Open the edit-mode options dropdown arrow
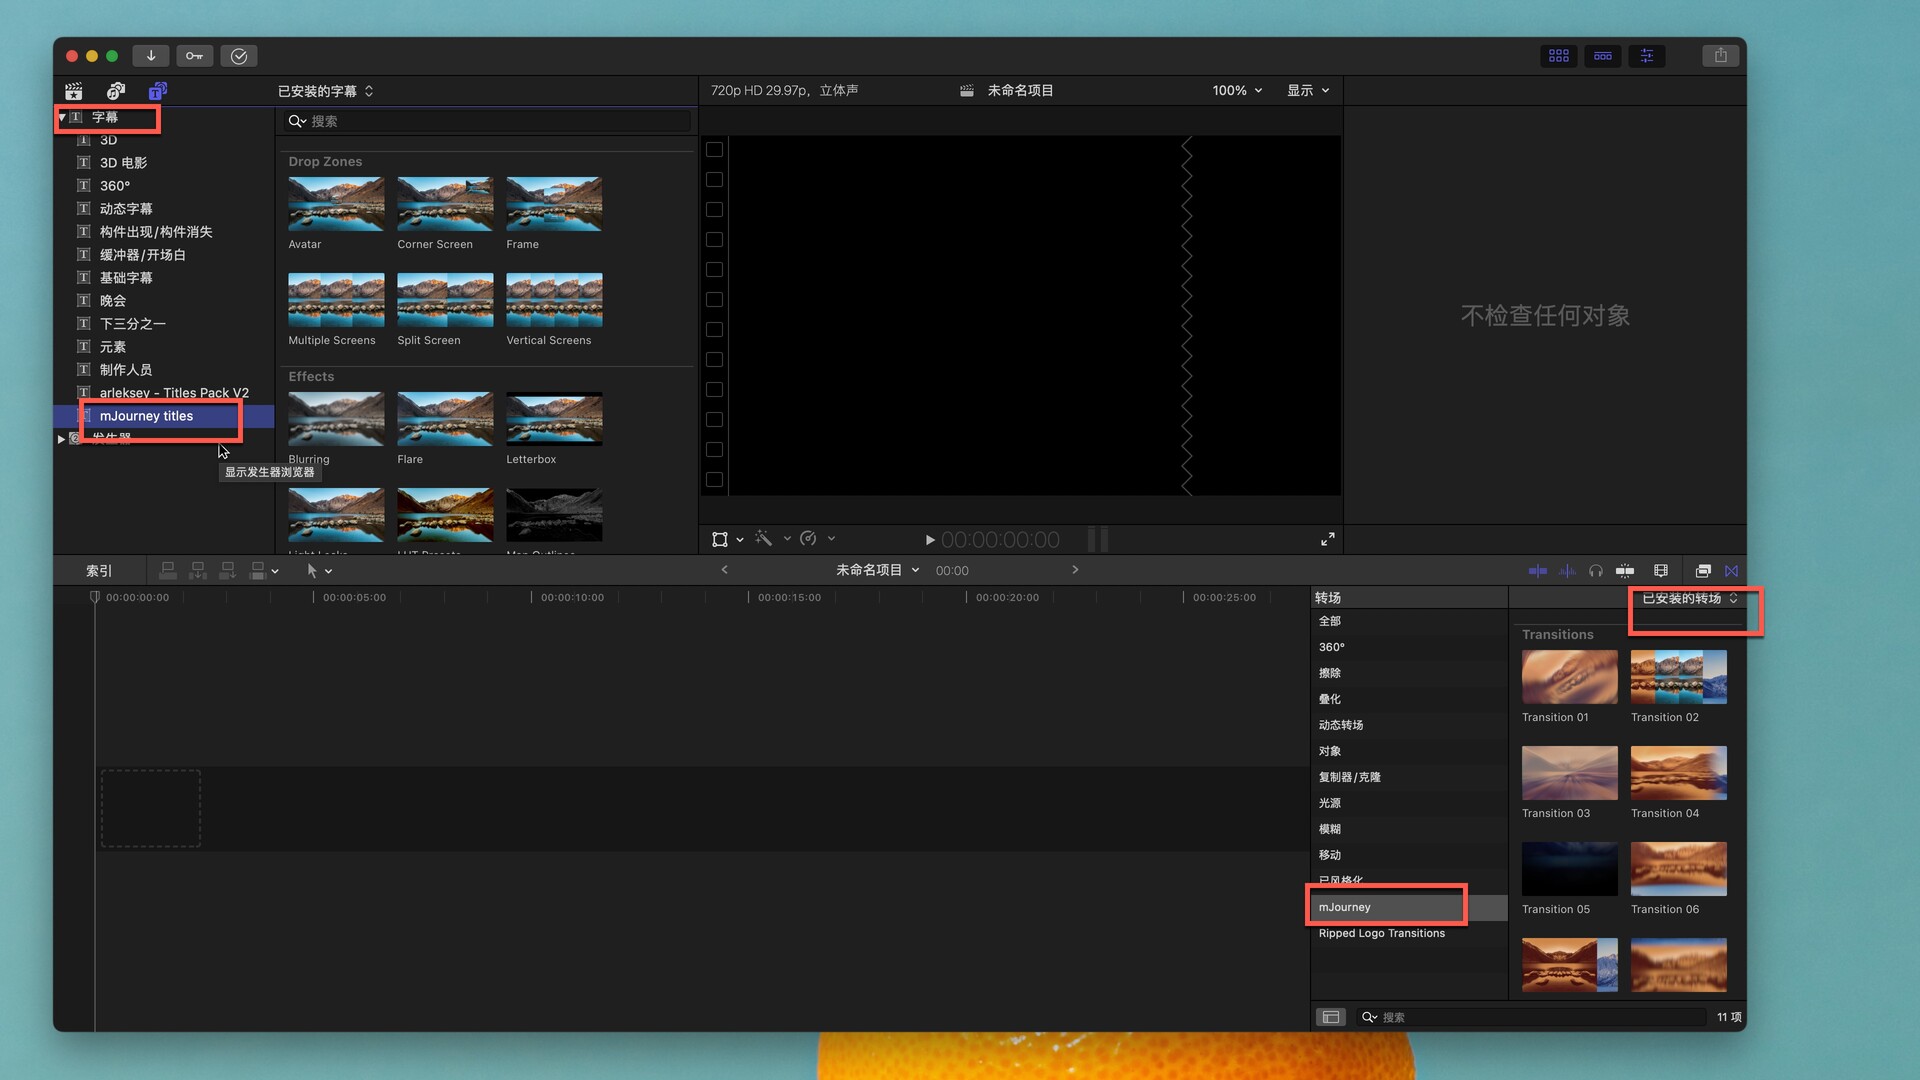This screenshot has width=1920, height=1080. point(275,572)
